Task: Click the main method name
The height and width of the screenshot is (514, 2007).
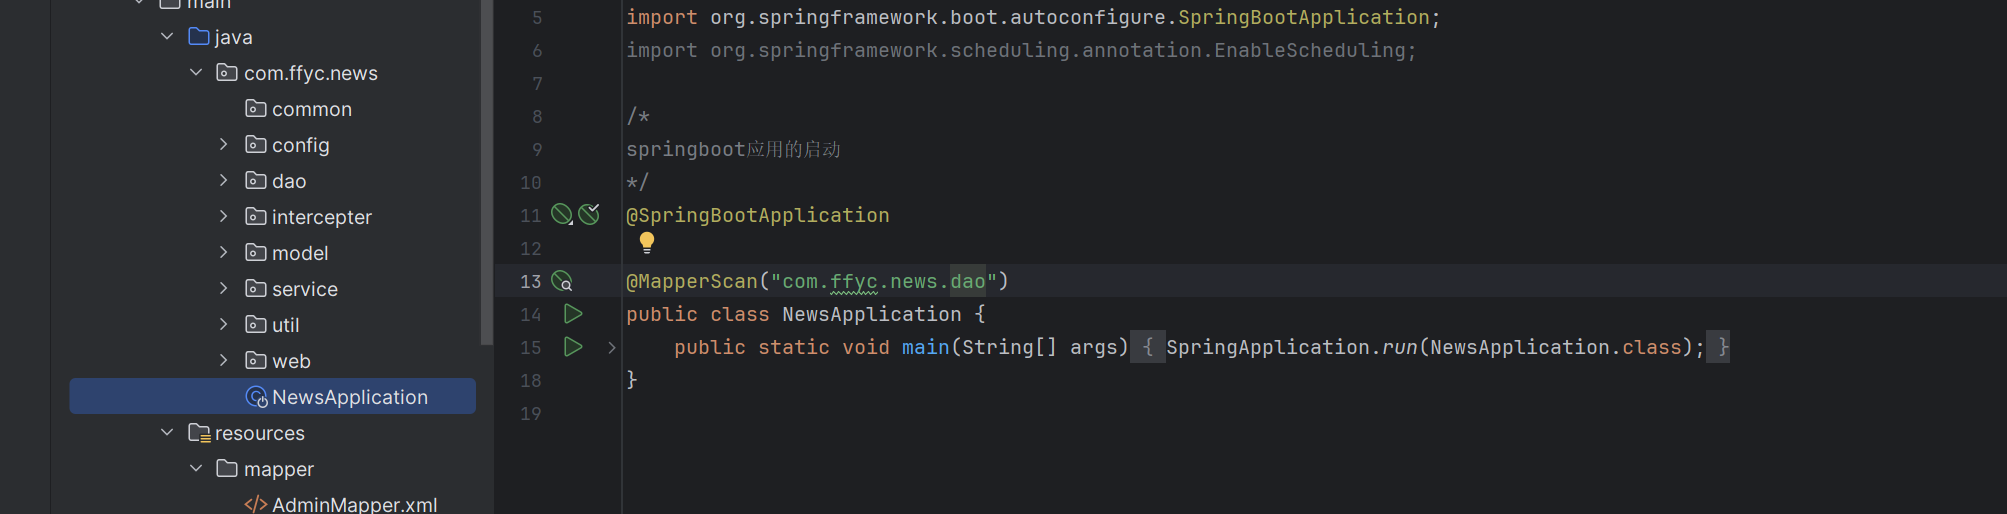Action: coord(925,347)
